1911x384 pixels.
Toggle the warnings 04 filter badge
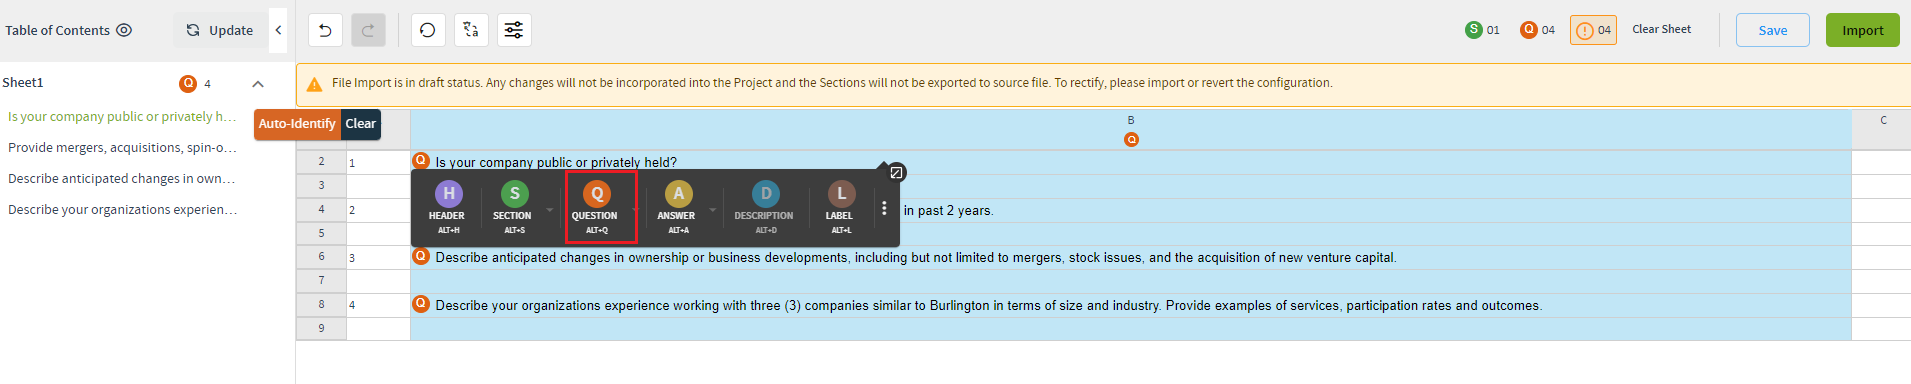coord(1593,30)
